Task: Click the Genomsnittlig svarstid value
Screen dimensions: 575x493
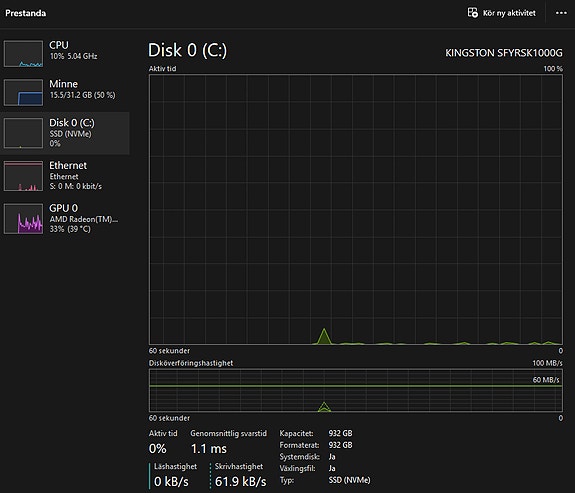Action: click(x=209, y=449)
